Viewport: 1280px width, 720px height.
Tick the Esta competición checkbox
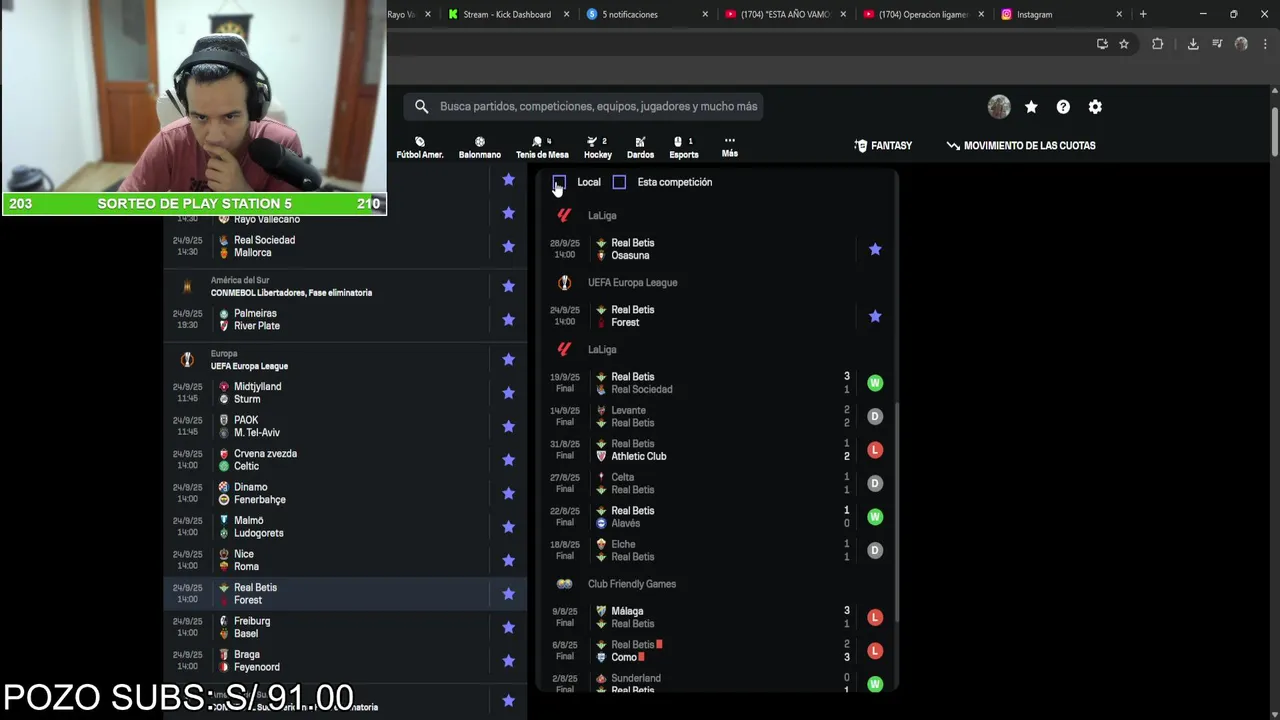pyautogui.click(x=619, y=182)
